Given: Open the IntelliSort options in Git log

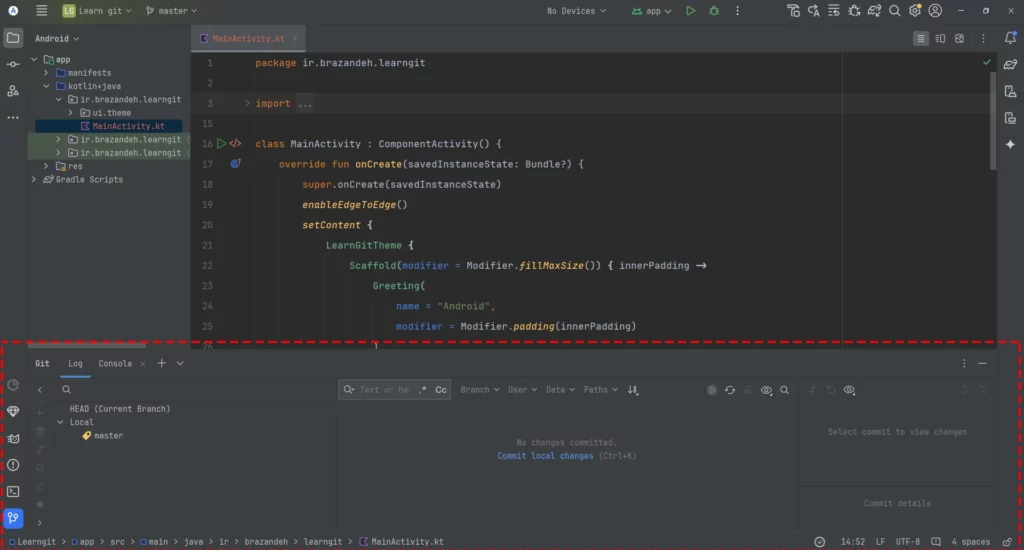Looking at the screenshot, I should click(x=633, y=390).
